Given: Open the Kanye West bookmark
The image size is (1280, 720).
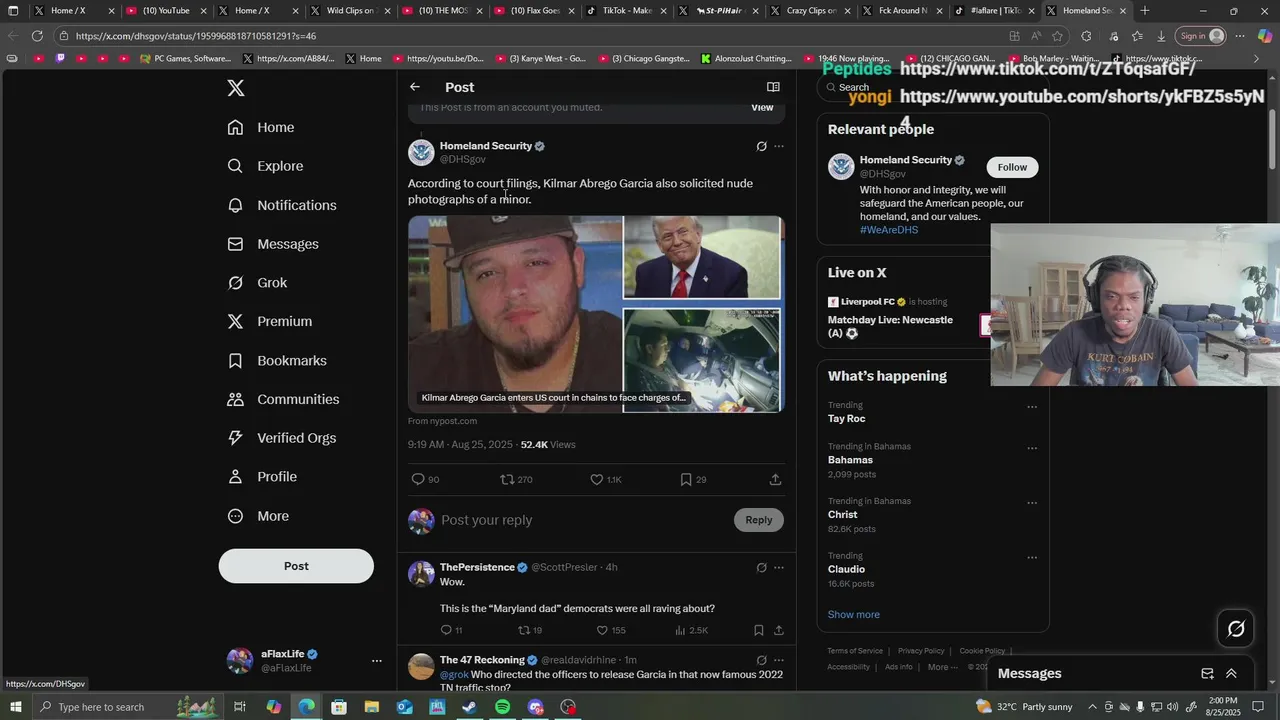Looking at the screenshot, I should pos(540,59).
